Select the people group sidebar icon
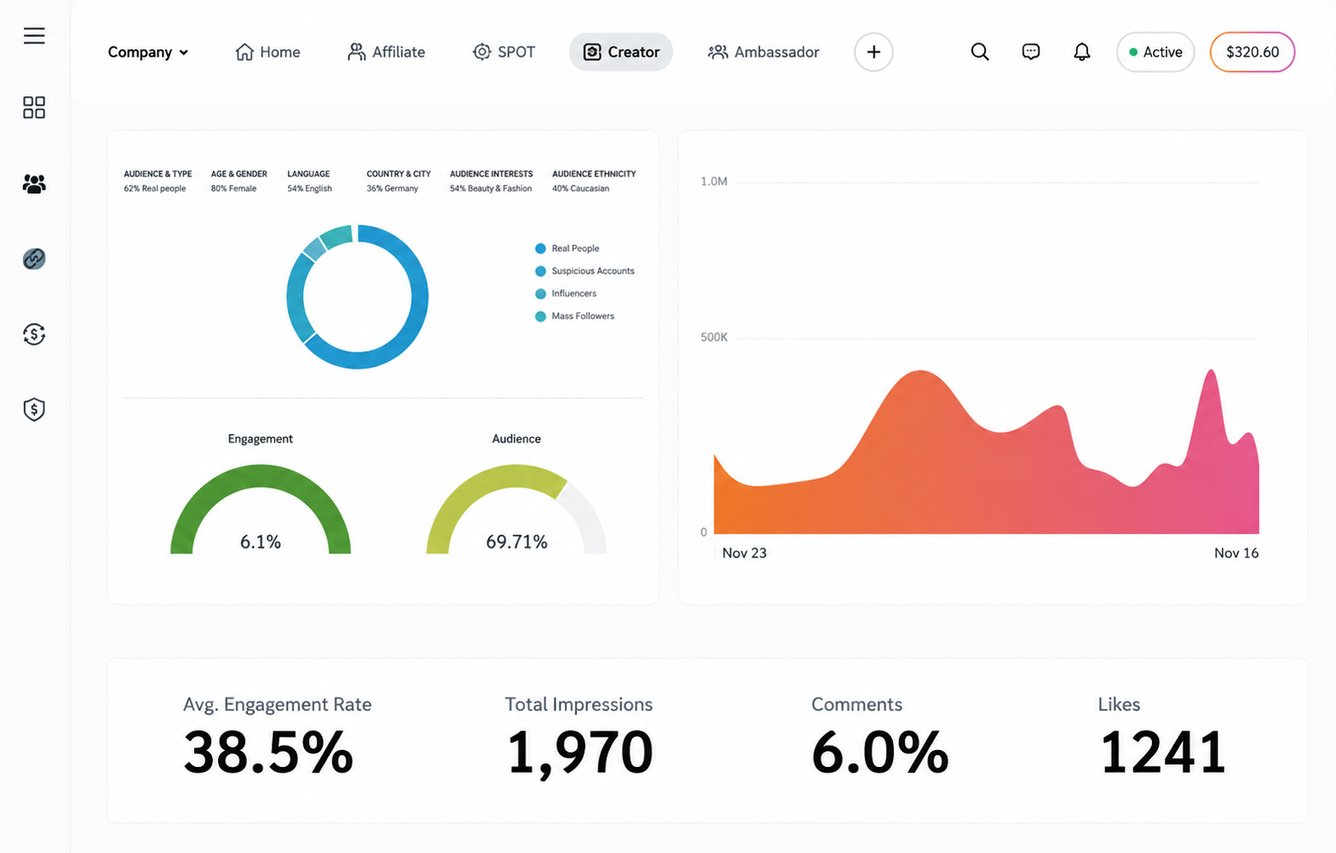 coord(34,184)
